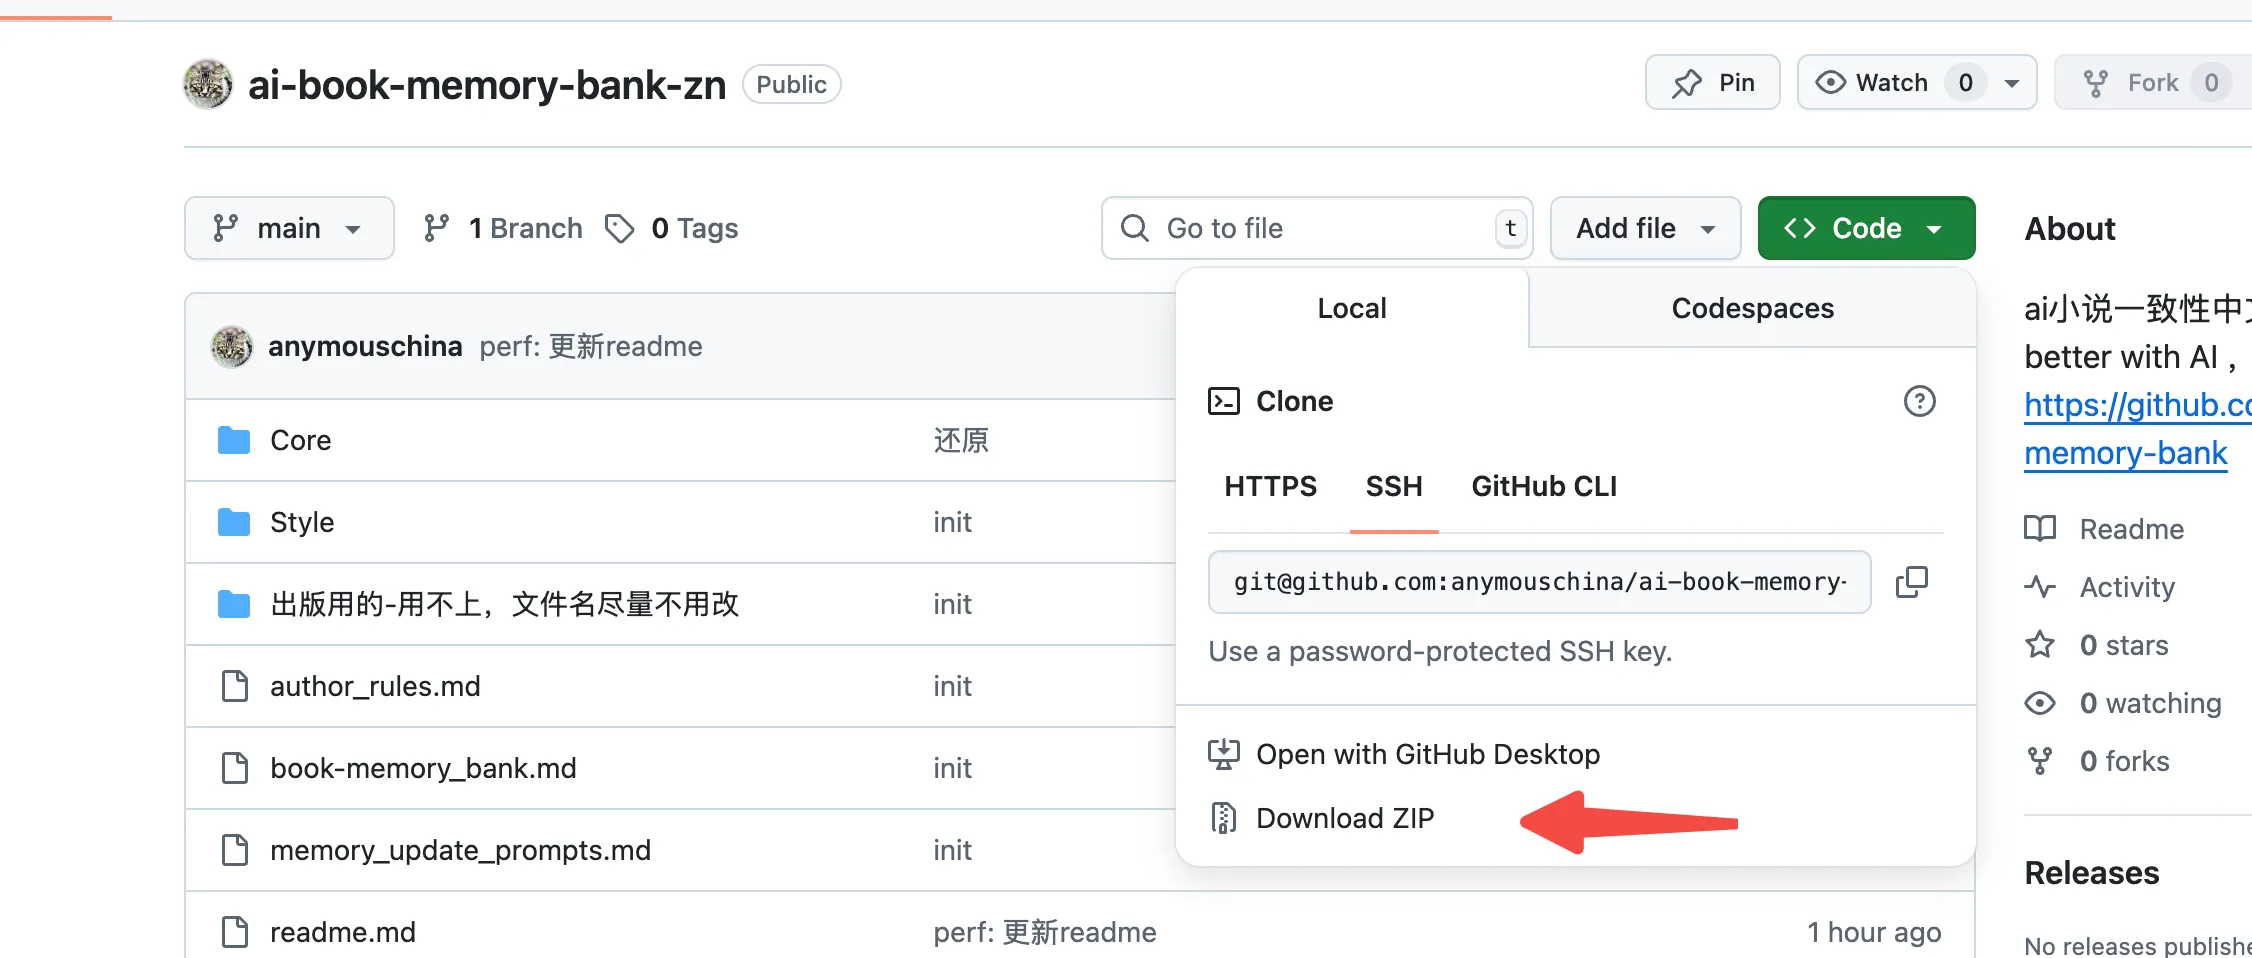Click the repository owner avatar beside the title
The image size is (2252, 958).
(x=208, y=84)
